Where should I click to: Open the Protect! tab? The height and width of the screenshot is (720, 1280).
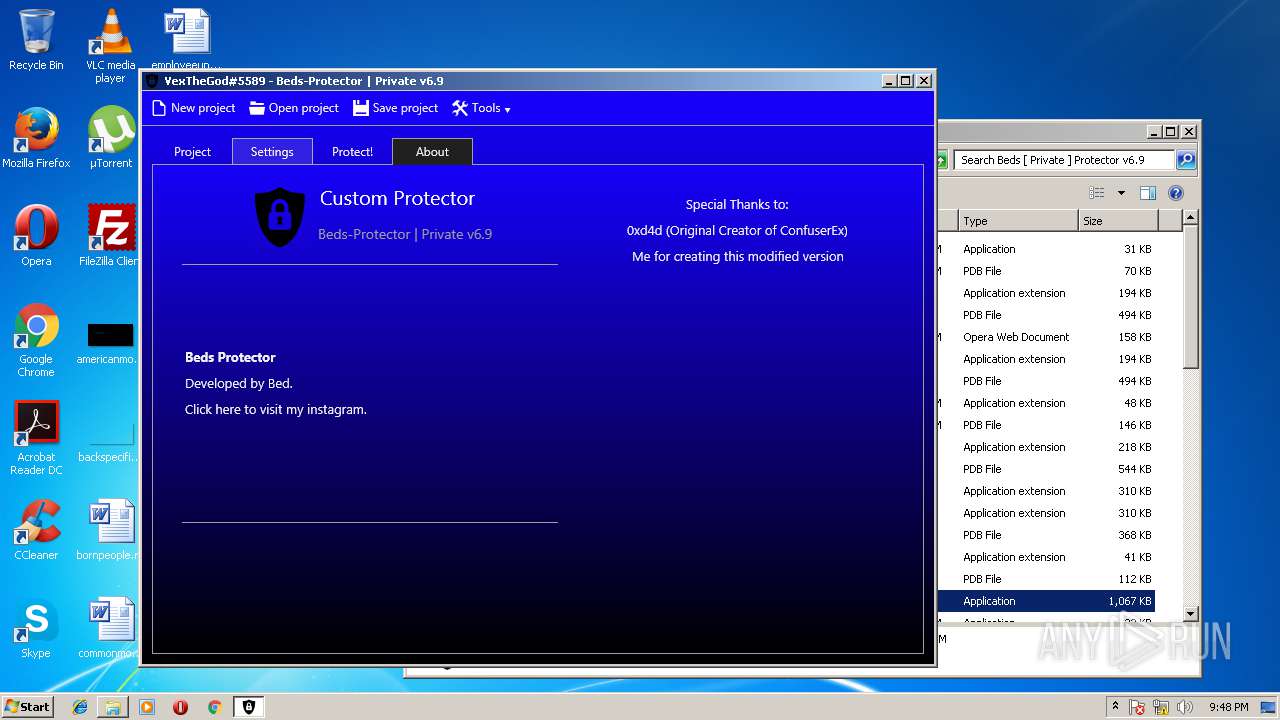[x=352, y=152]
